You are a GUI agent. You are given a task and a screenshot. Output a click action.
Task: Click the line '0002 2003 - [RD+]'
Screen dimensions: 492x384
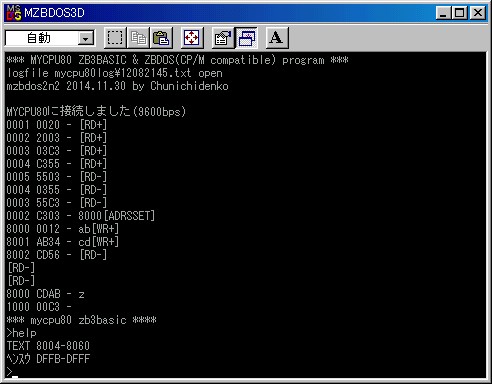point(57,138)
